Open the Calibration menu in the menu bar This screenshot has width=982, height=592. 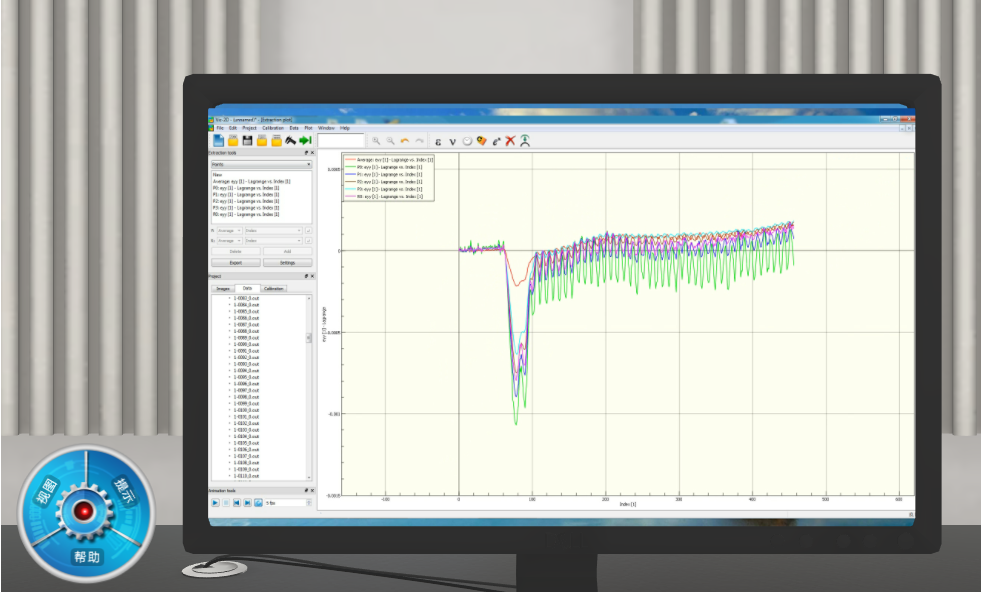pos(272,128)
